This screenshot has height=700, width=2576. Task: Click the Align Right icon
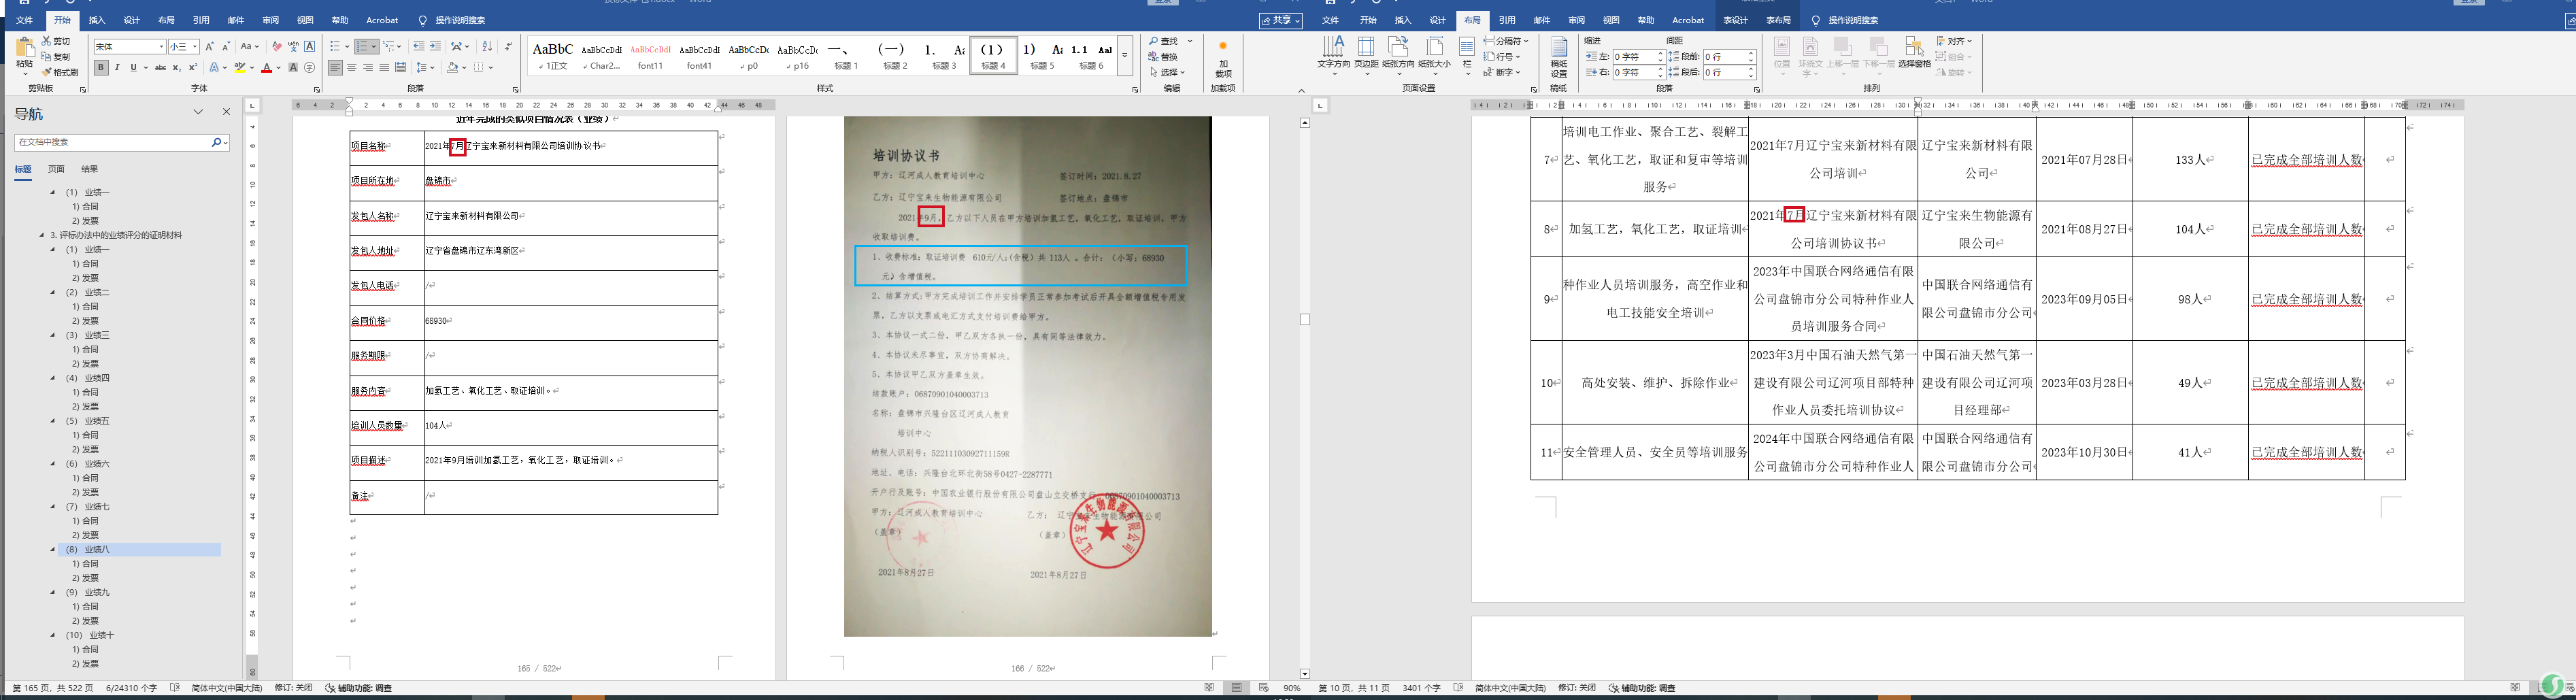click(368, 68)
